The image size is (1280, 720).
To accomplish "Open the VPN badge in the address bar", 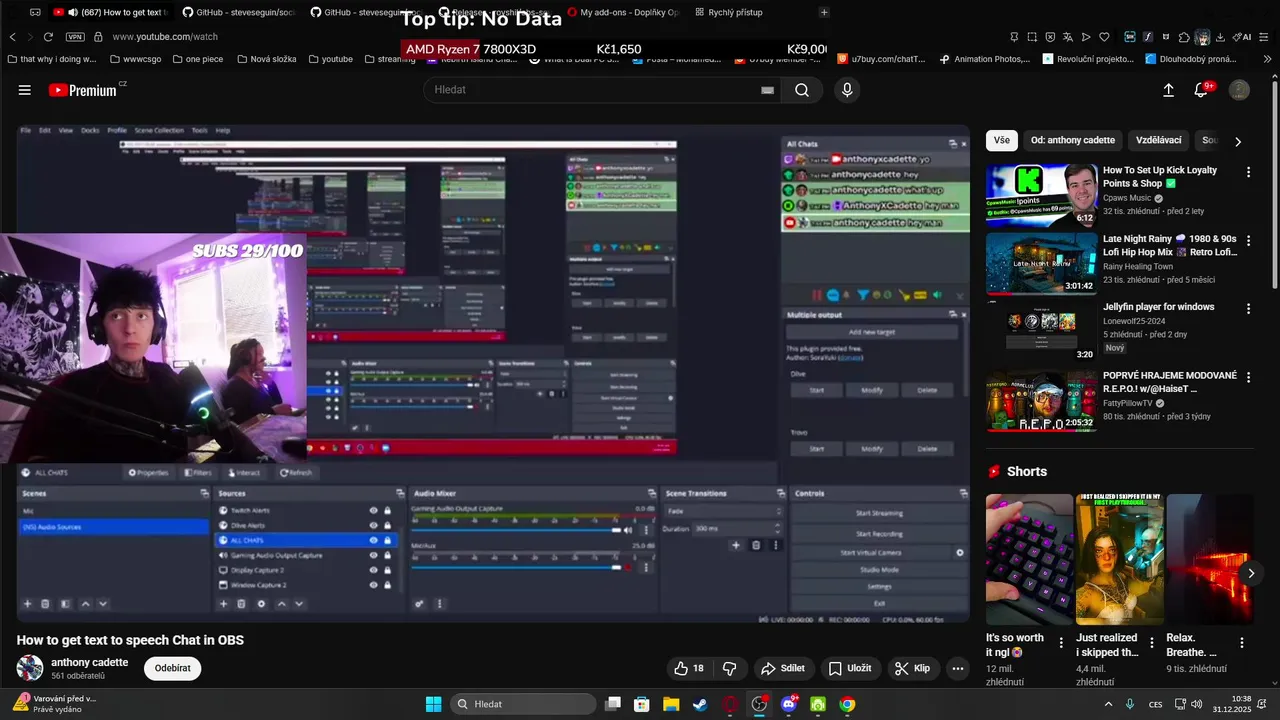I will click(75, 37).
